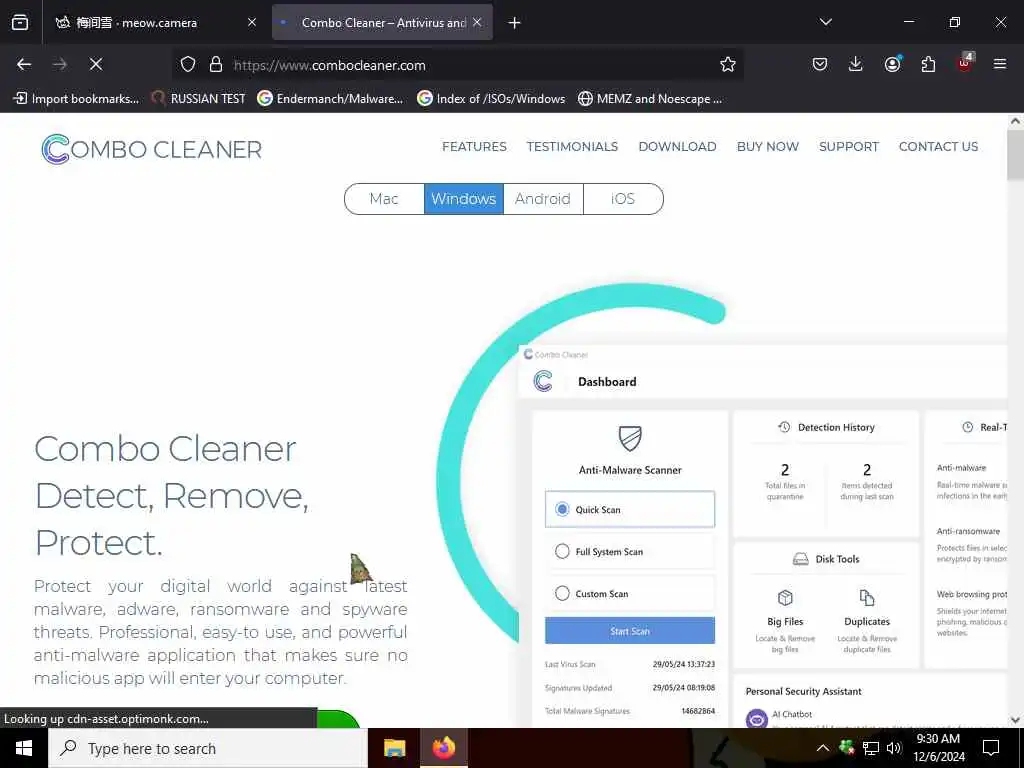Switch platform selector to Mac
This screenshot has width=1024, height=768.
coord(384,199)
